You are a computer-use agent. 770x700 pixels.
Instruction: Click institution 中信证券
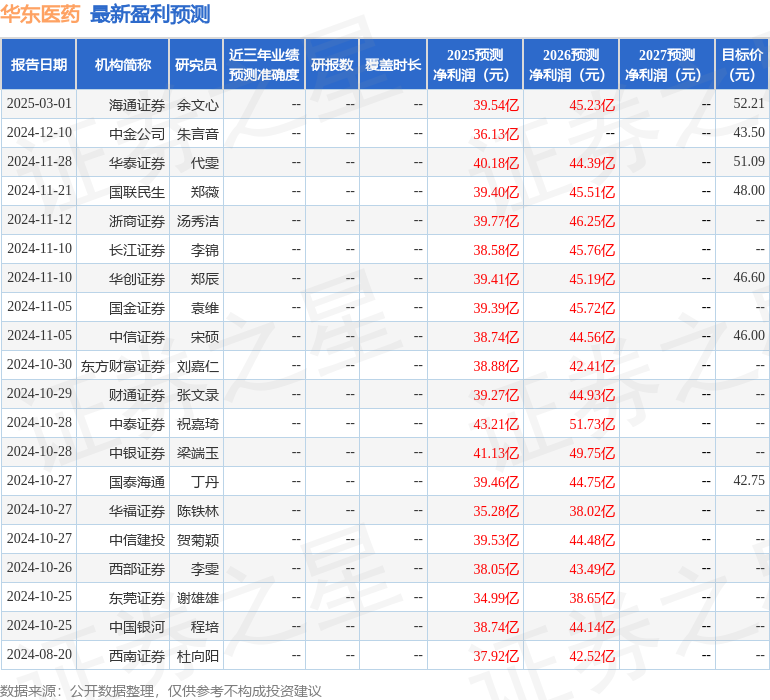tap(137, 336)
